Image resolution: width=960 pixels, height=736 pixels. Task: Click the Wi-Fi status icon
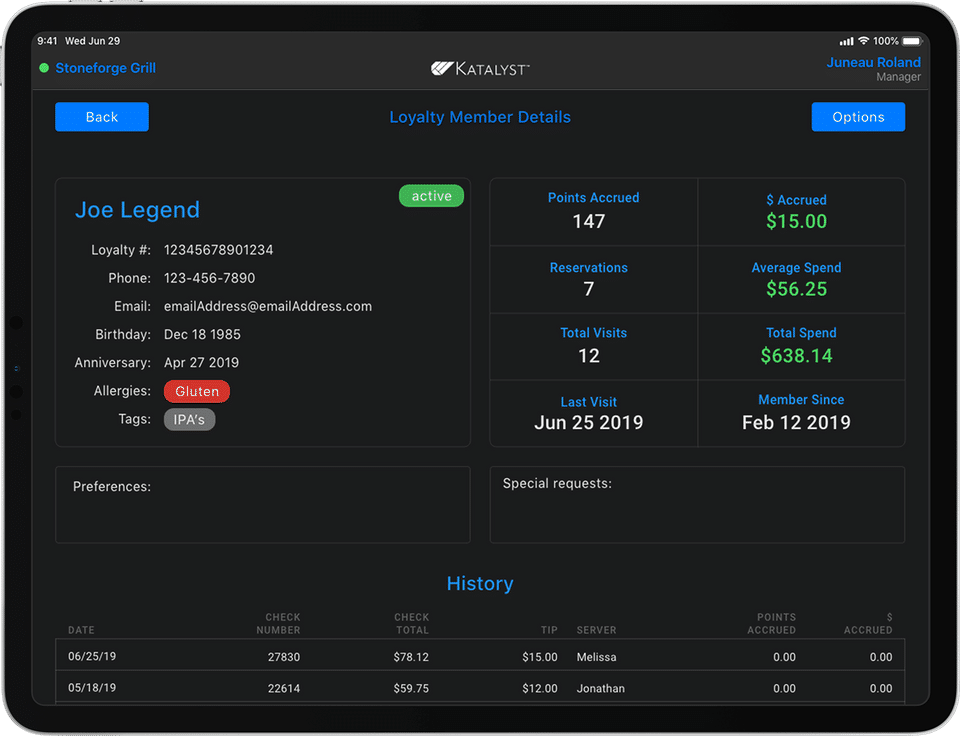click(x=863, y=41)
